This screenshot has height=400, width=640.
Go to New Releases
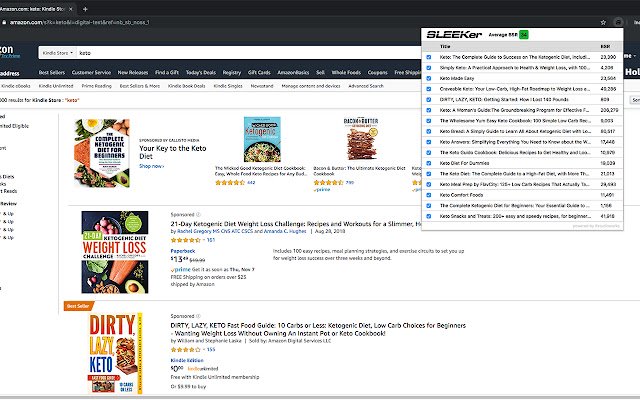pyautogui.click(x=133, y=73)
